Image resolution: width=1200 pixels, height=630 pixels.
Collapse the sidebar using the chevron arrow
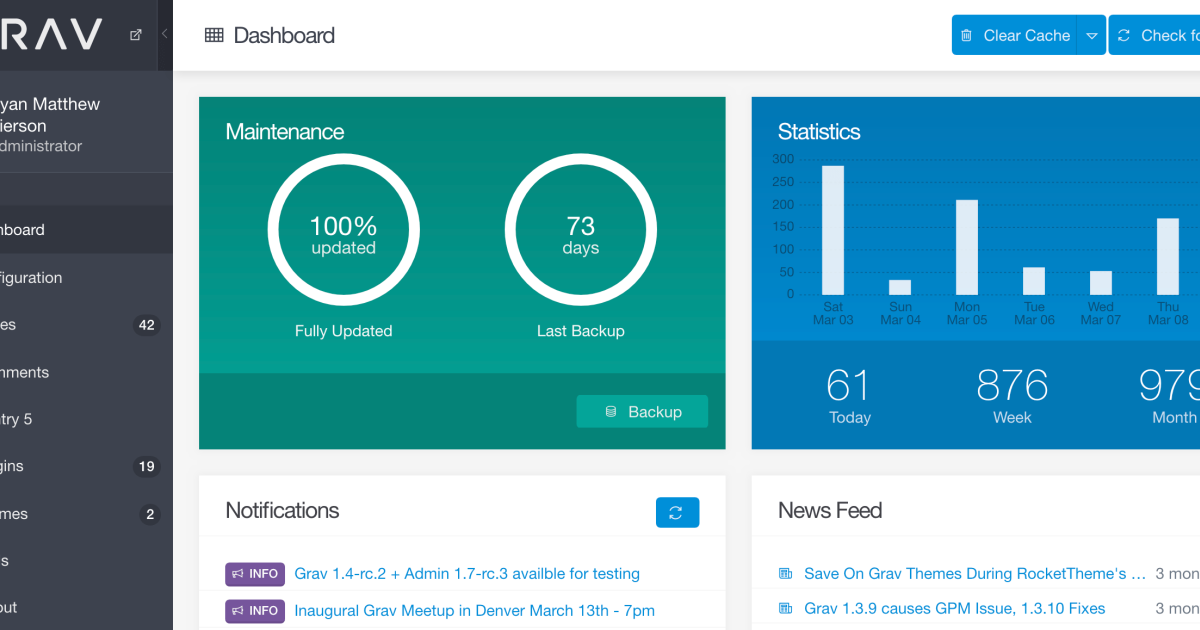tap(164, 34)
